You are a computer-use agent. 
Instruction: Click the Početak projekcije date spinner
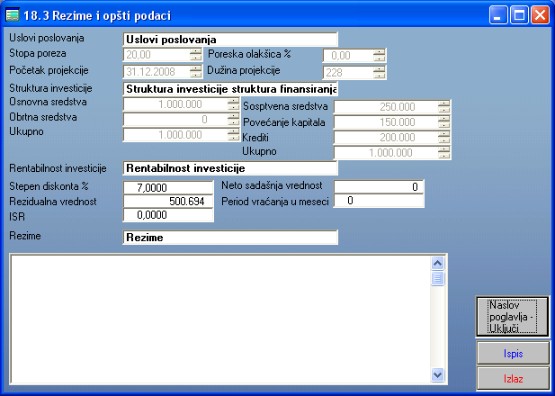click(x=196, y=71)
